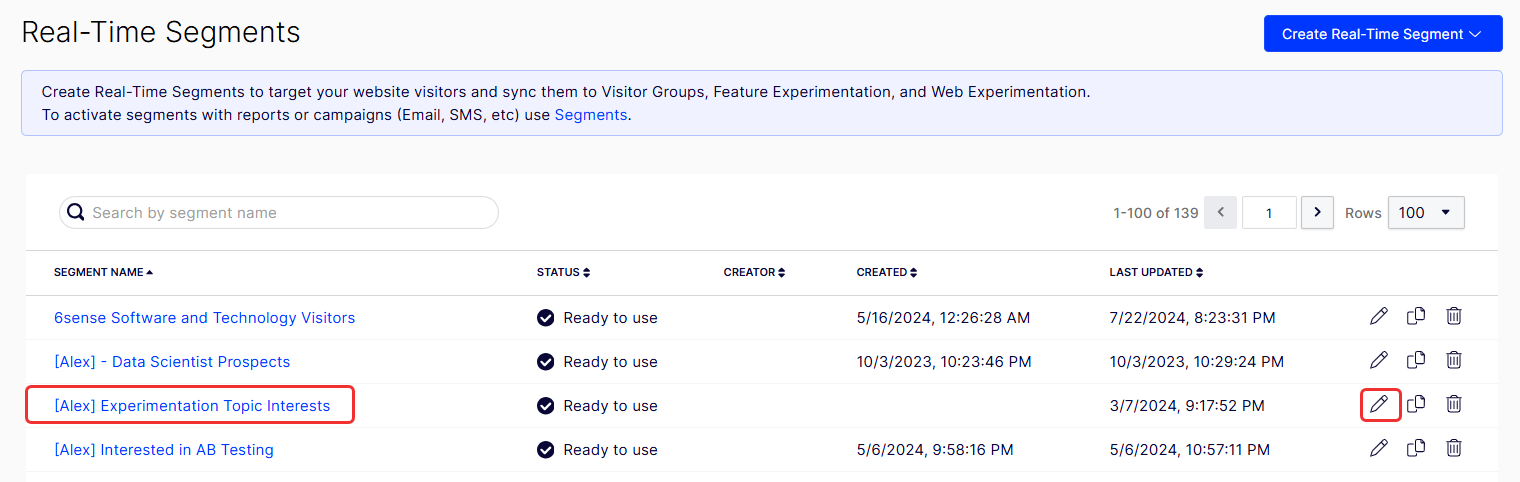1520x482 pixels.
Task: Sort segments by Status column
Action: 563,272
